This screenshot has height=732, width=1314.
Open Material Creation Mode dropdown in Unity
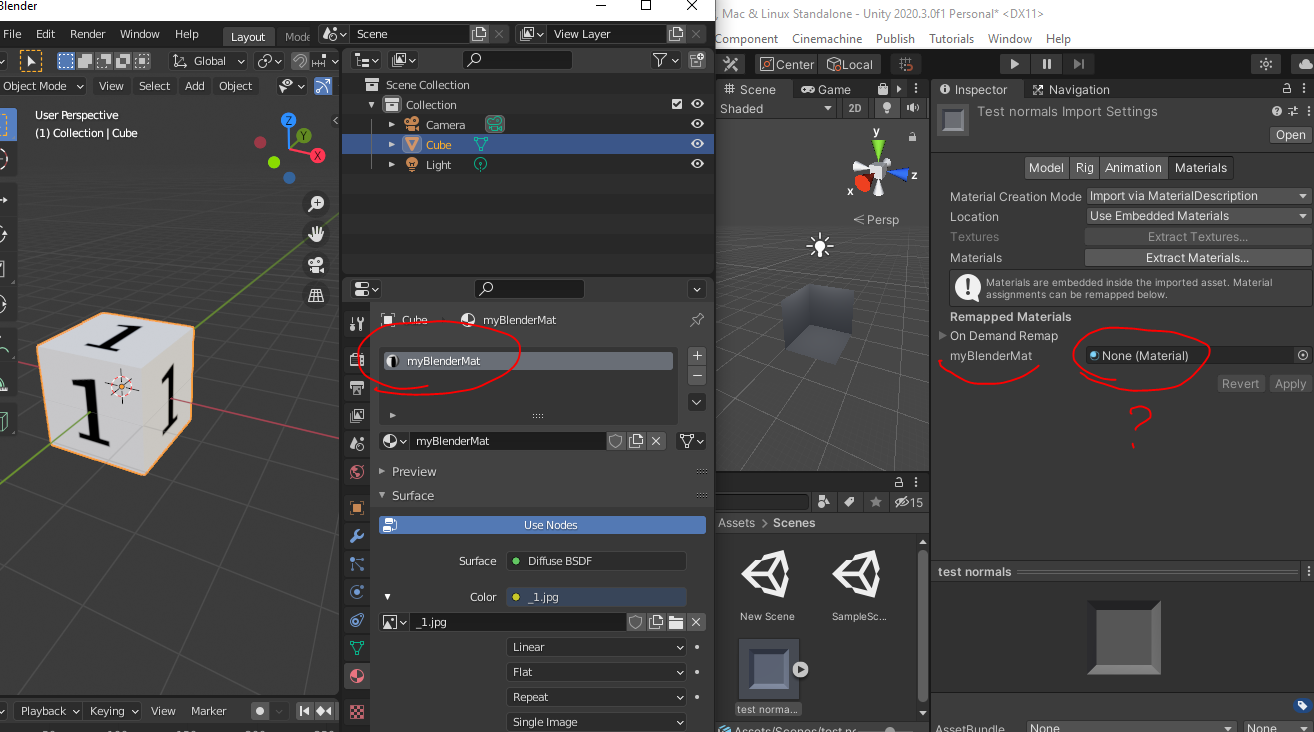point(1198,196)
